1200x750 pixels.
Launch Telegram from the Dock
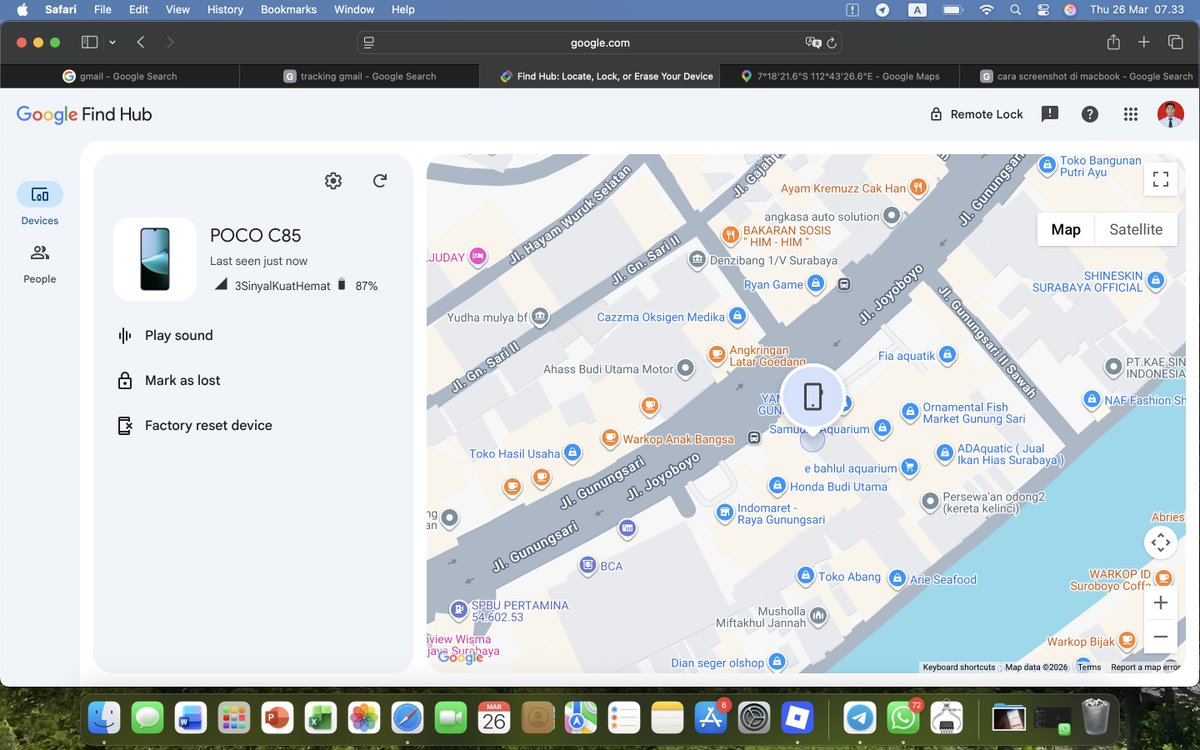point(860,717)
